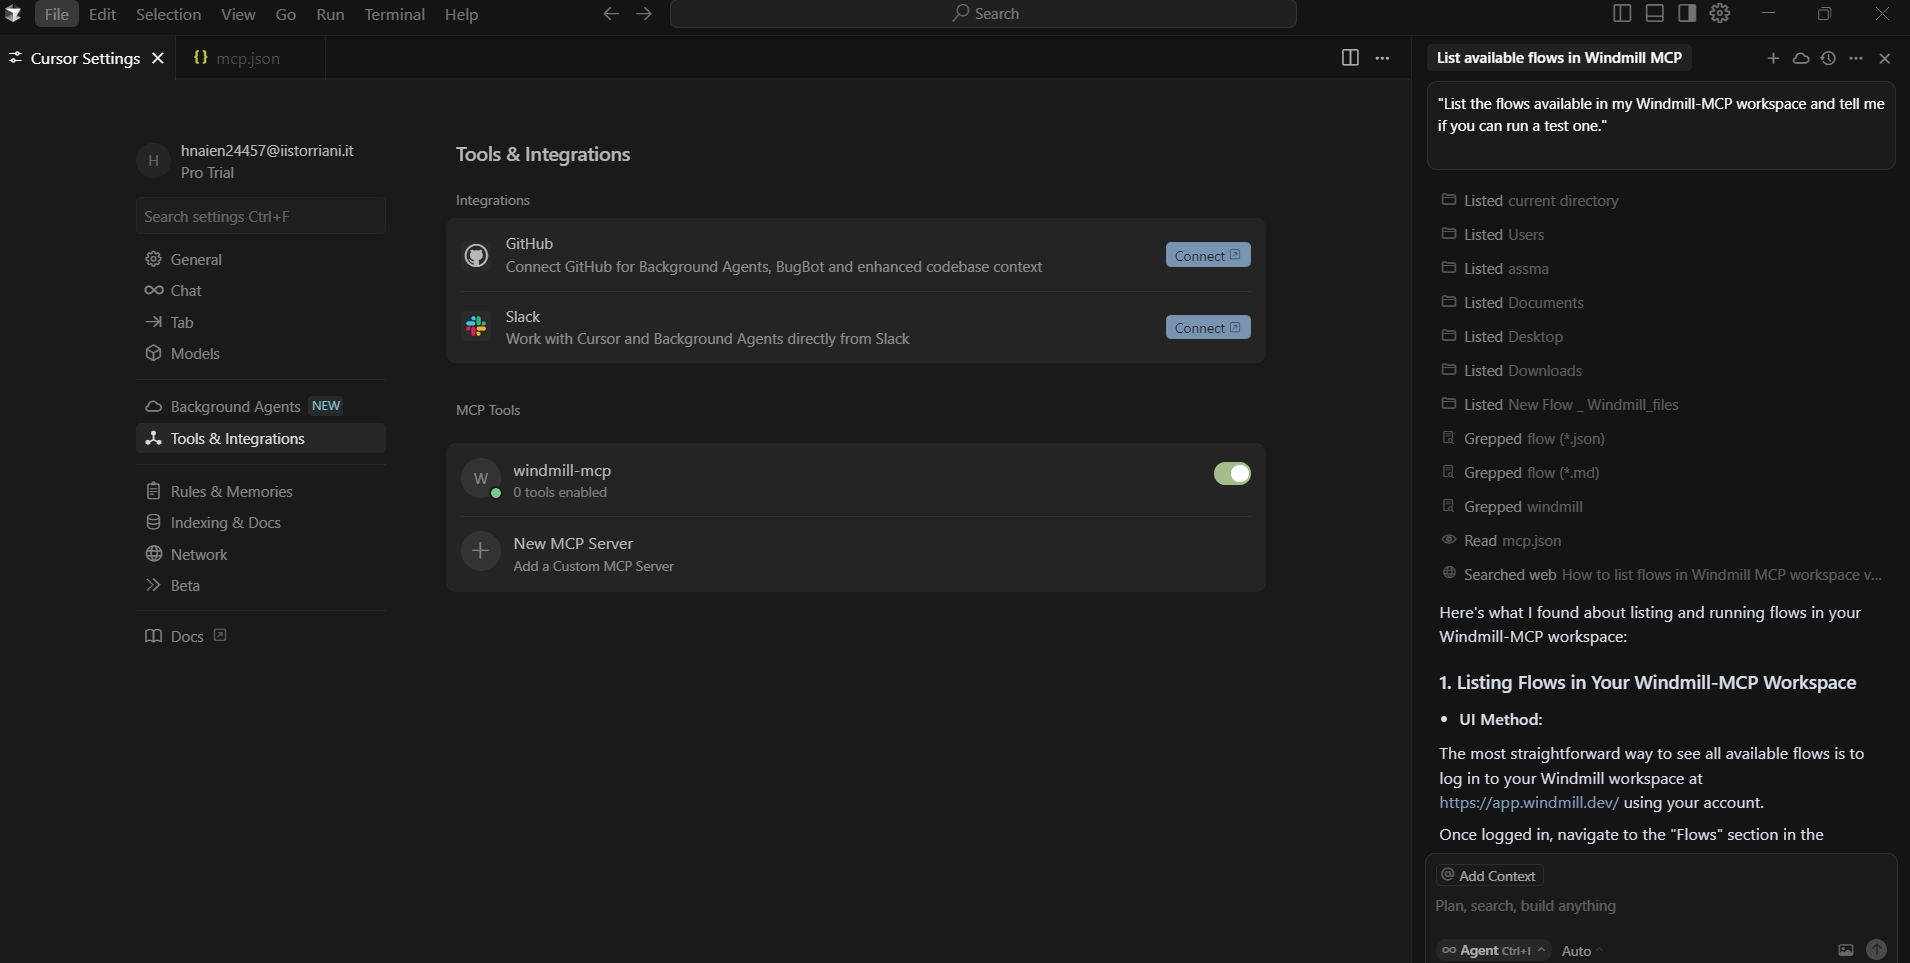Viewport: 1910px width, 963px height.
Task: Open Background Agents settings
Action: click(261, 406)
